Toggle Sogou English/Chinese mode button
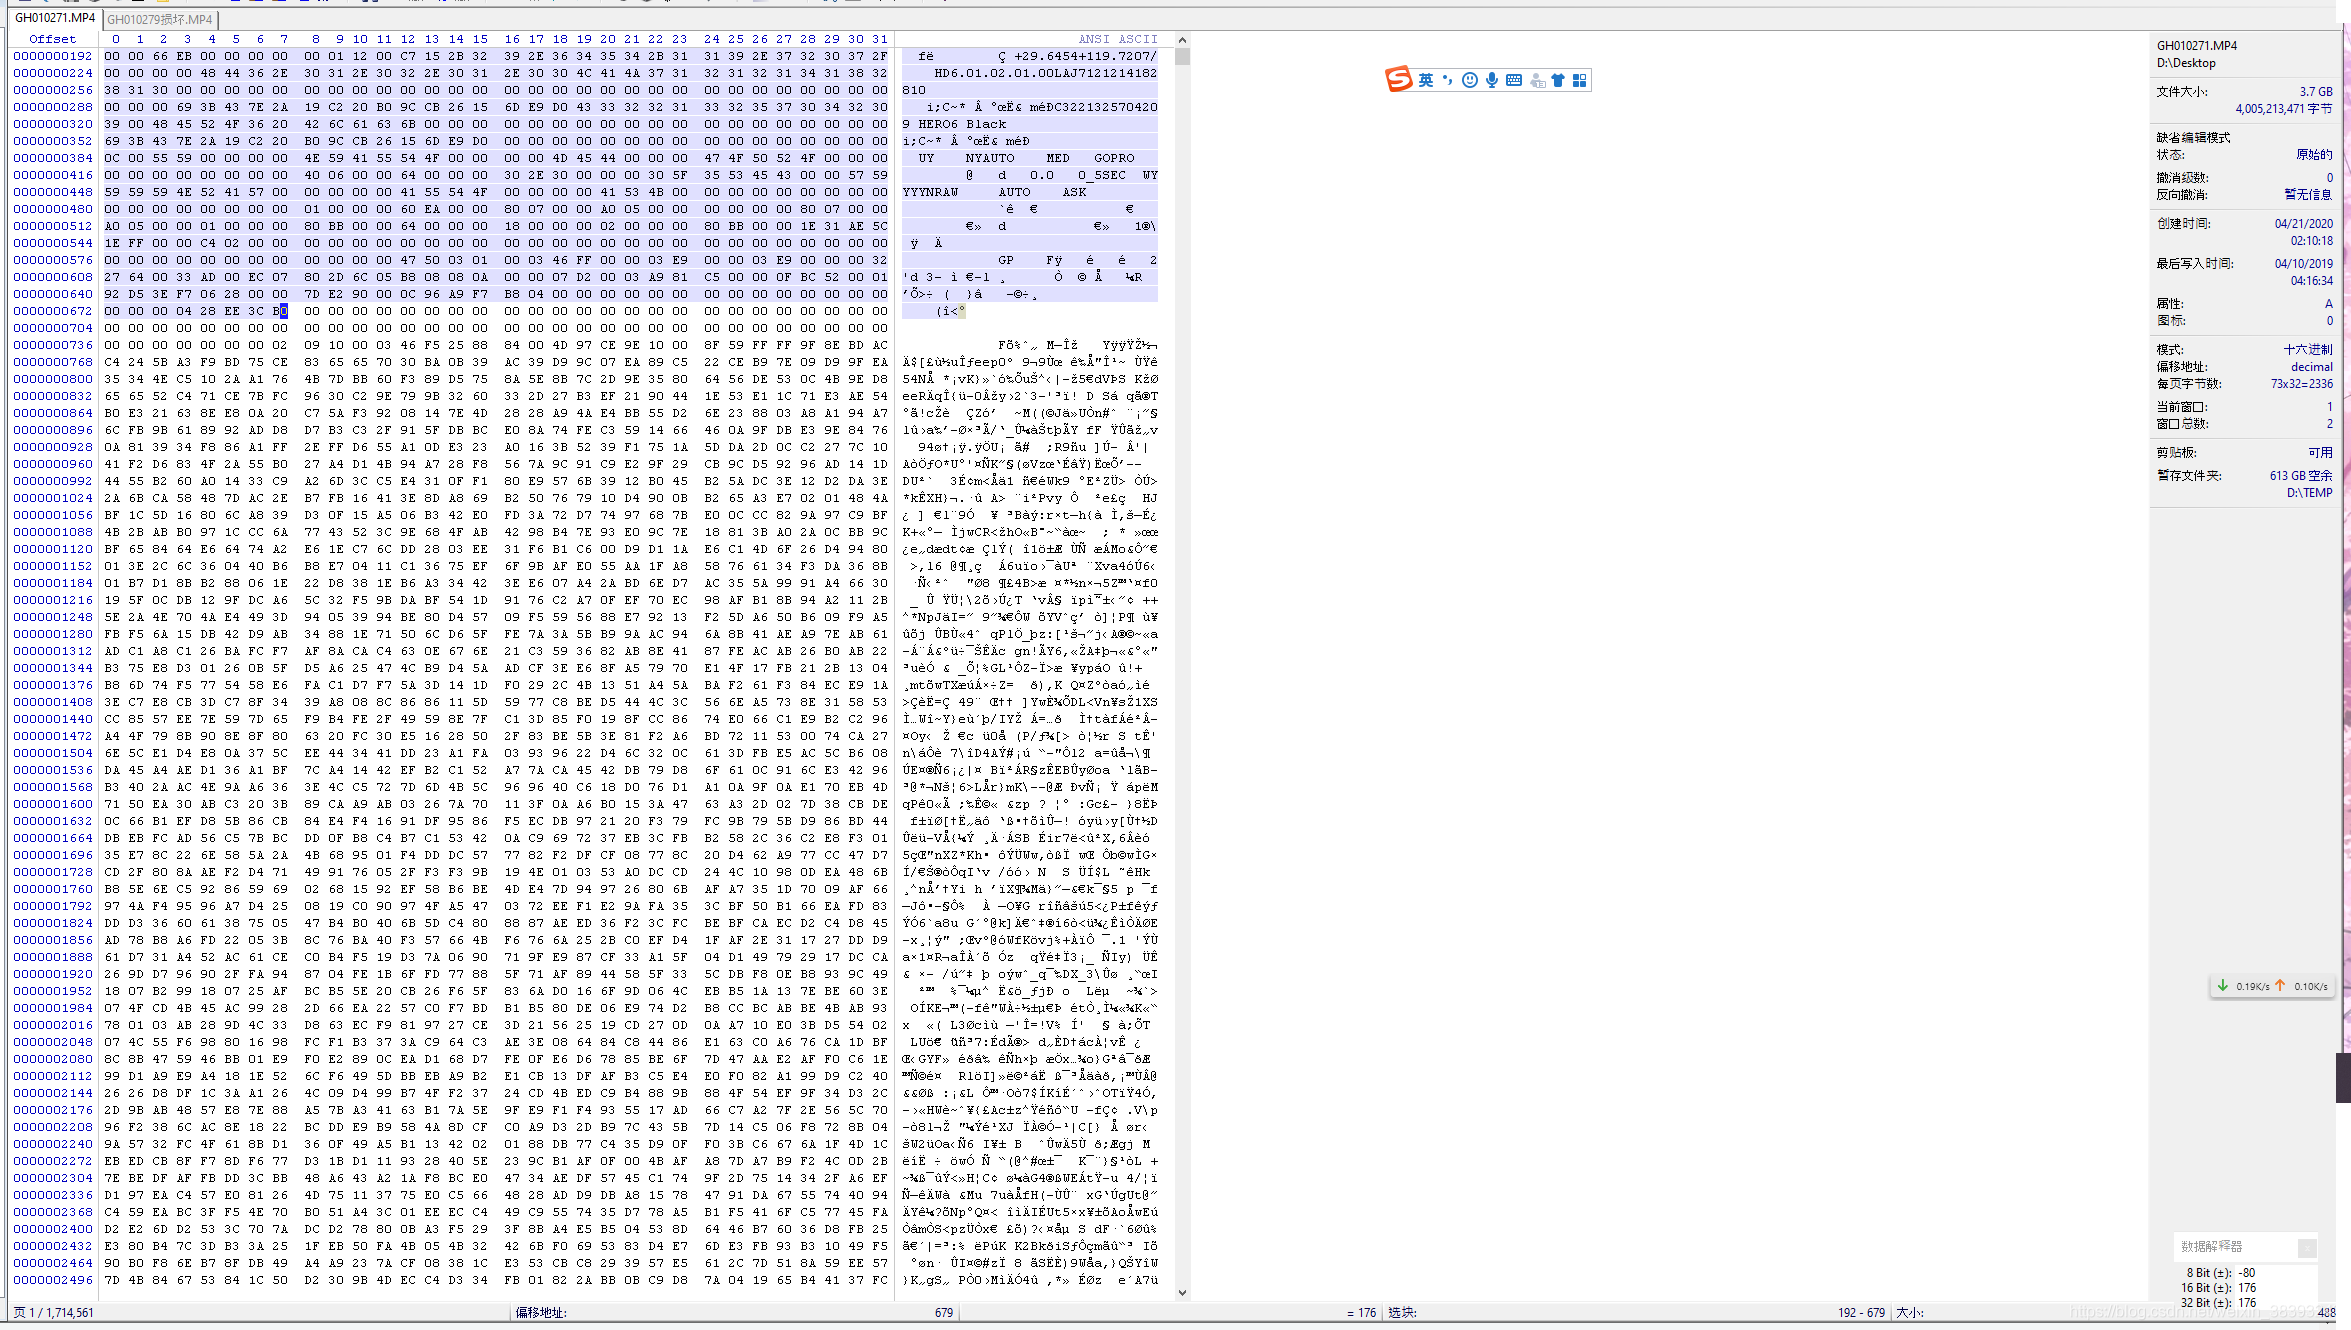The image size is (2351, 1330). click(x=1425, y=80)
